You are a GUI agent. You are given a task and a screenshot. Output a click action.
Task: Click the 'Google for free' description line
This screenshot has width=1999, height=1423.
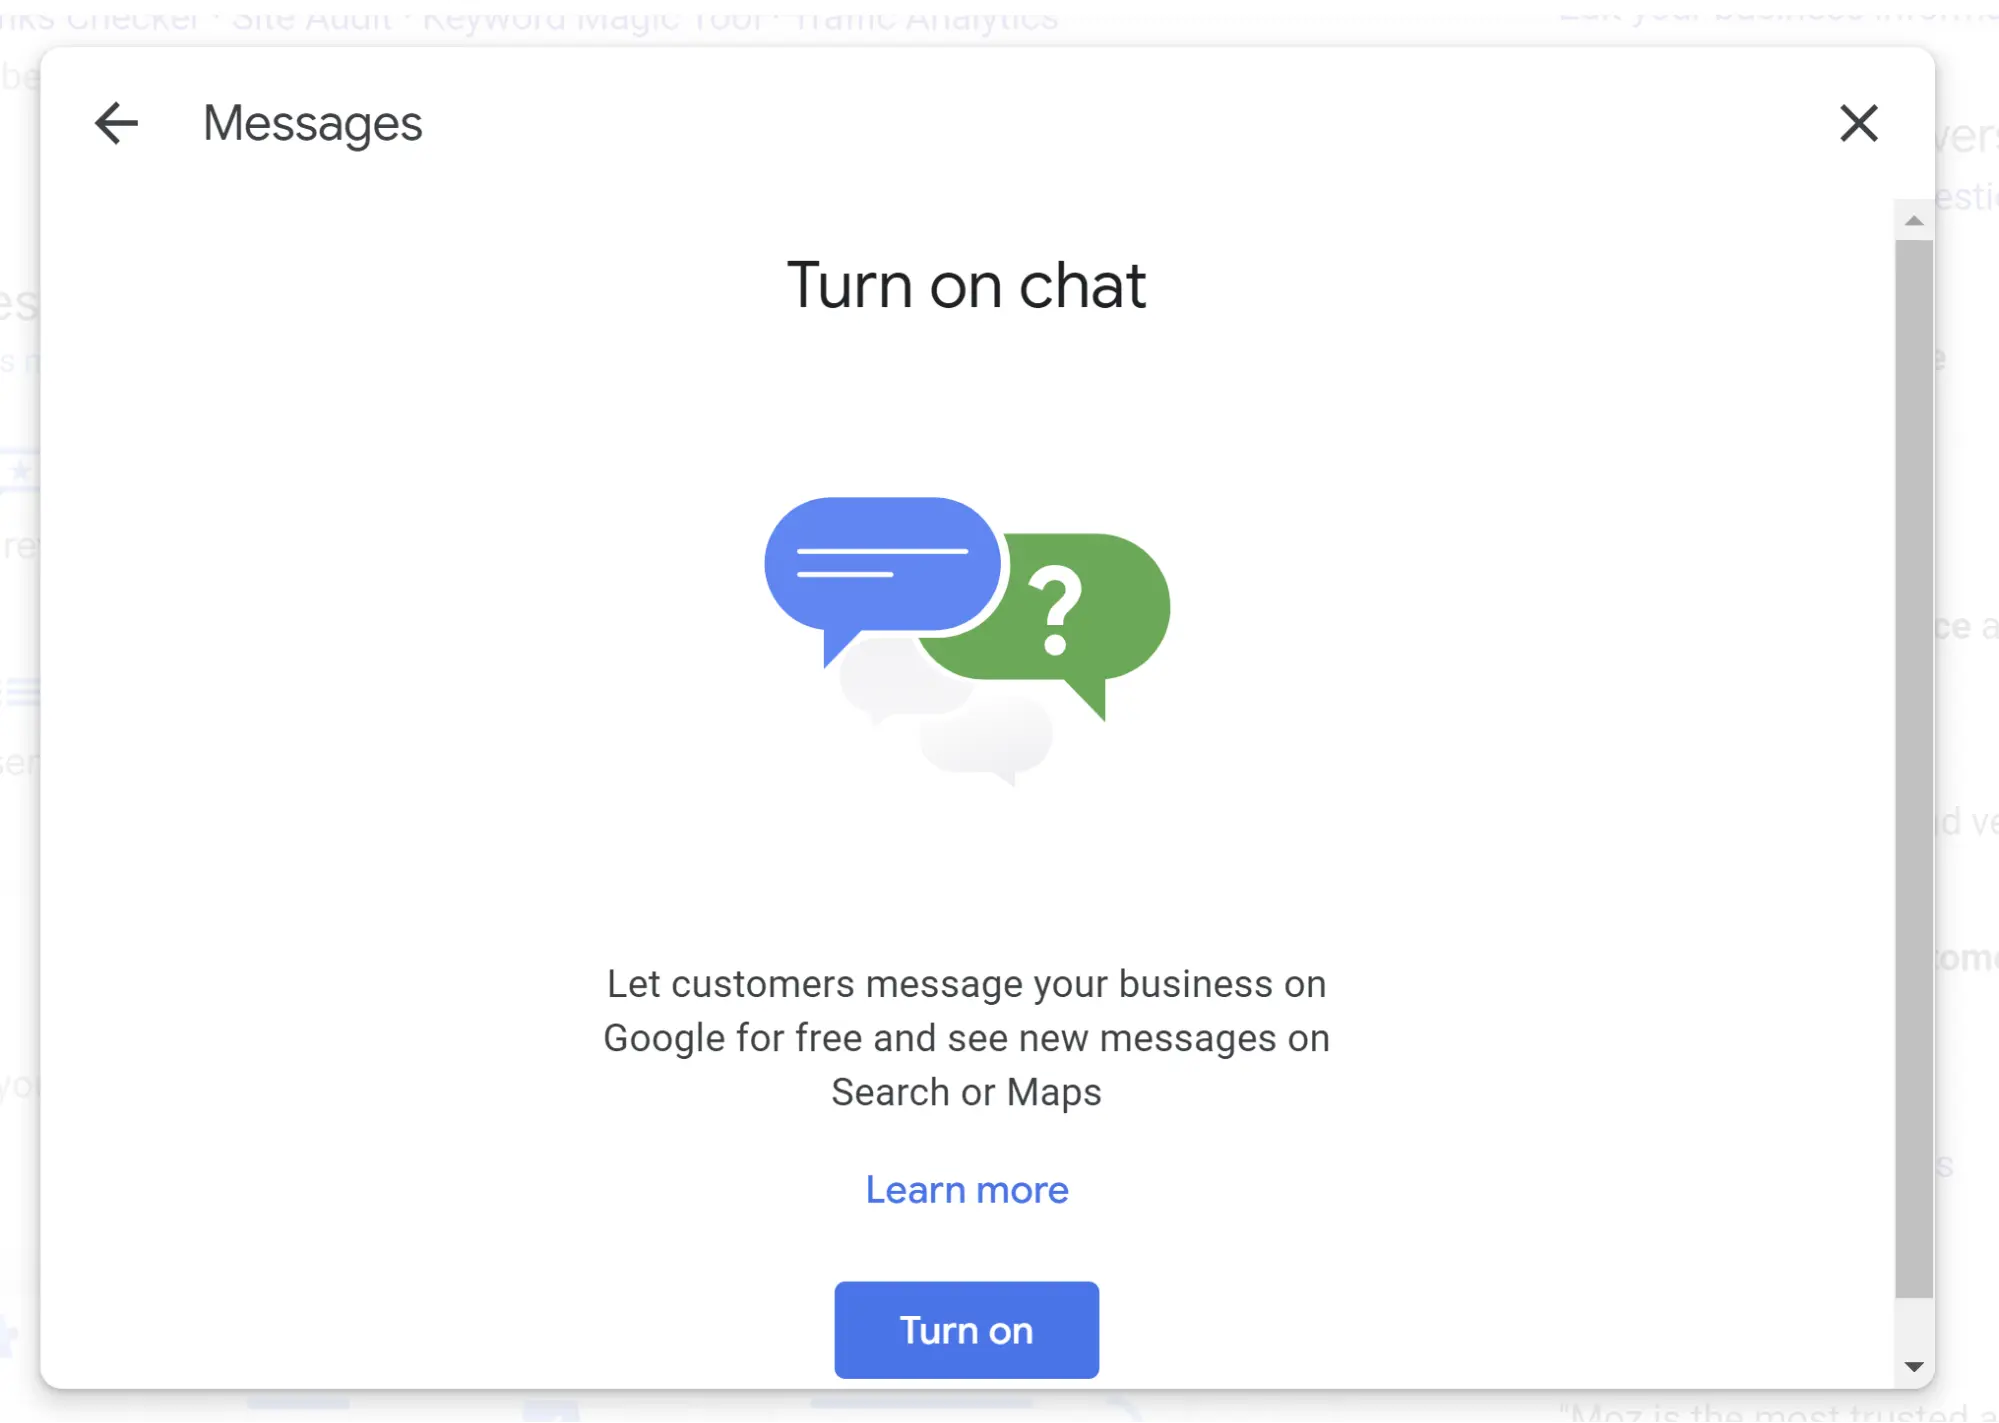pos(966,1038)
